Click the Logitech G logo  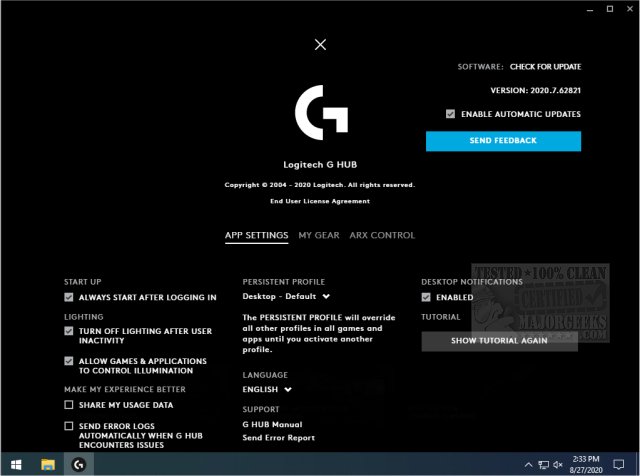(322, 113)
